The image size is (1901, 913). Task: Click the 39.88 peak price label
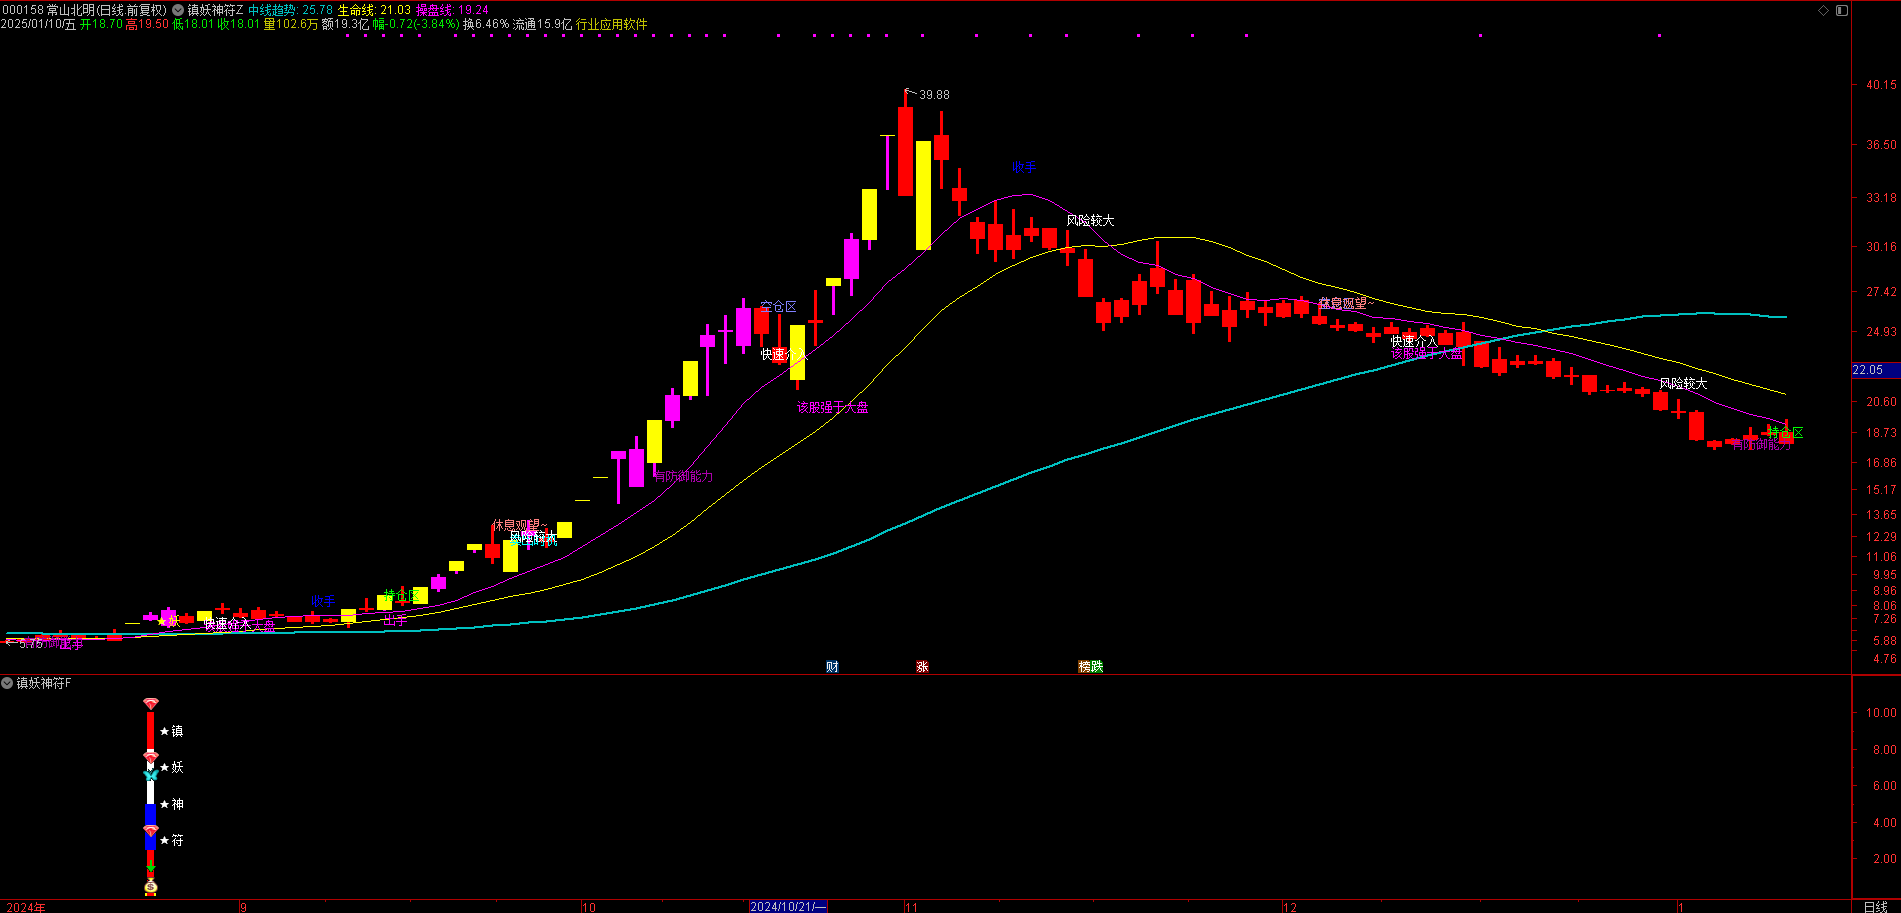pos(934,95)
